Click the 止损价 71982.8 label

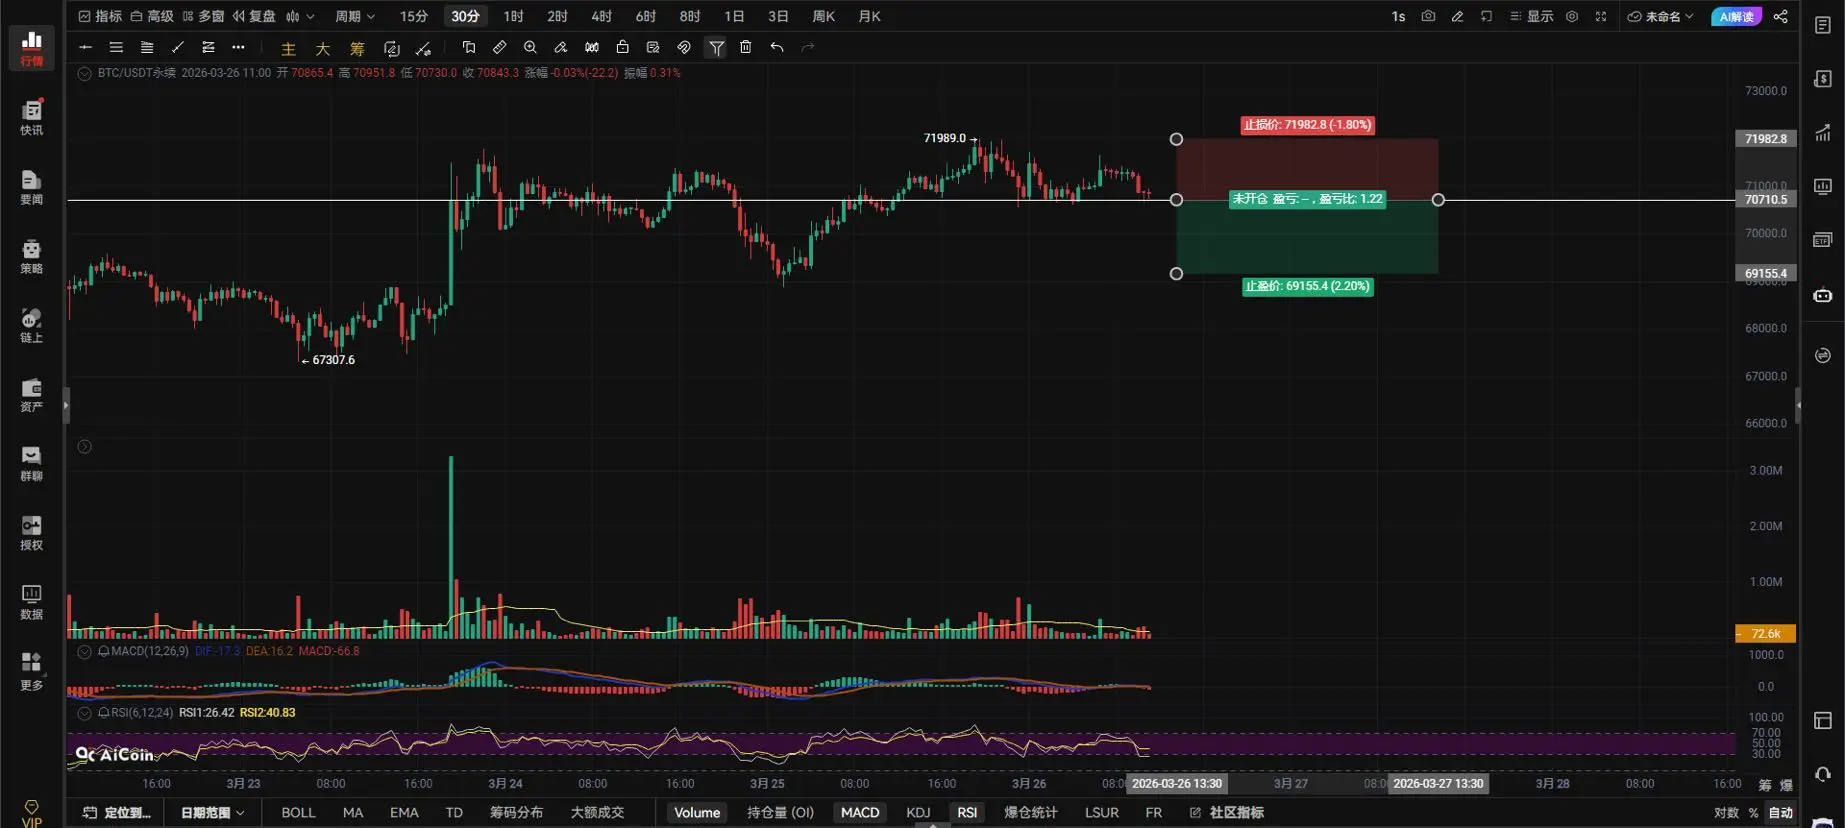coord(1307,125)
